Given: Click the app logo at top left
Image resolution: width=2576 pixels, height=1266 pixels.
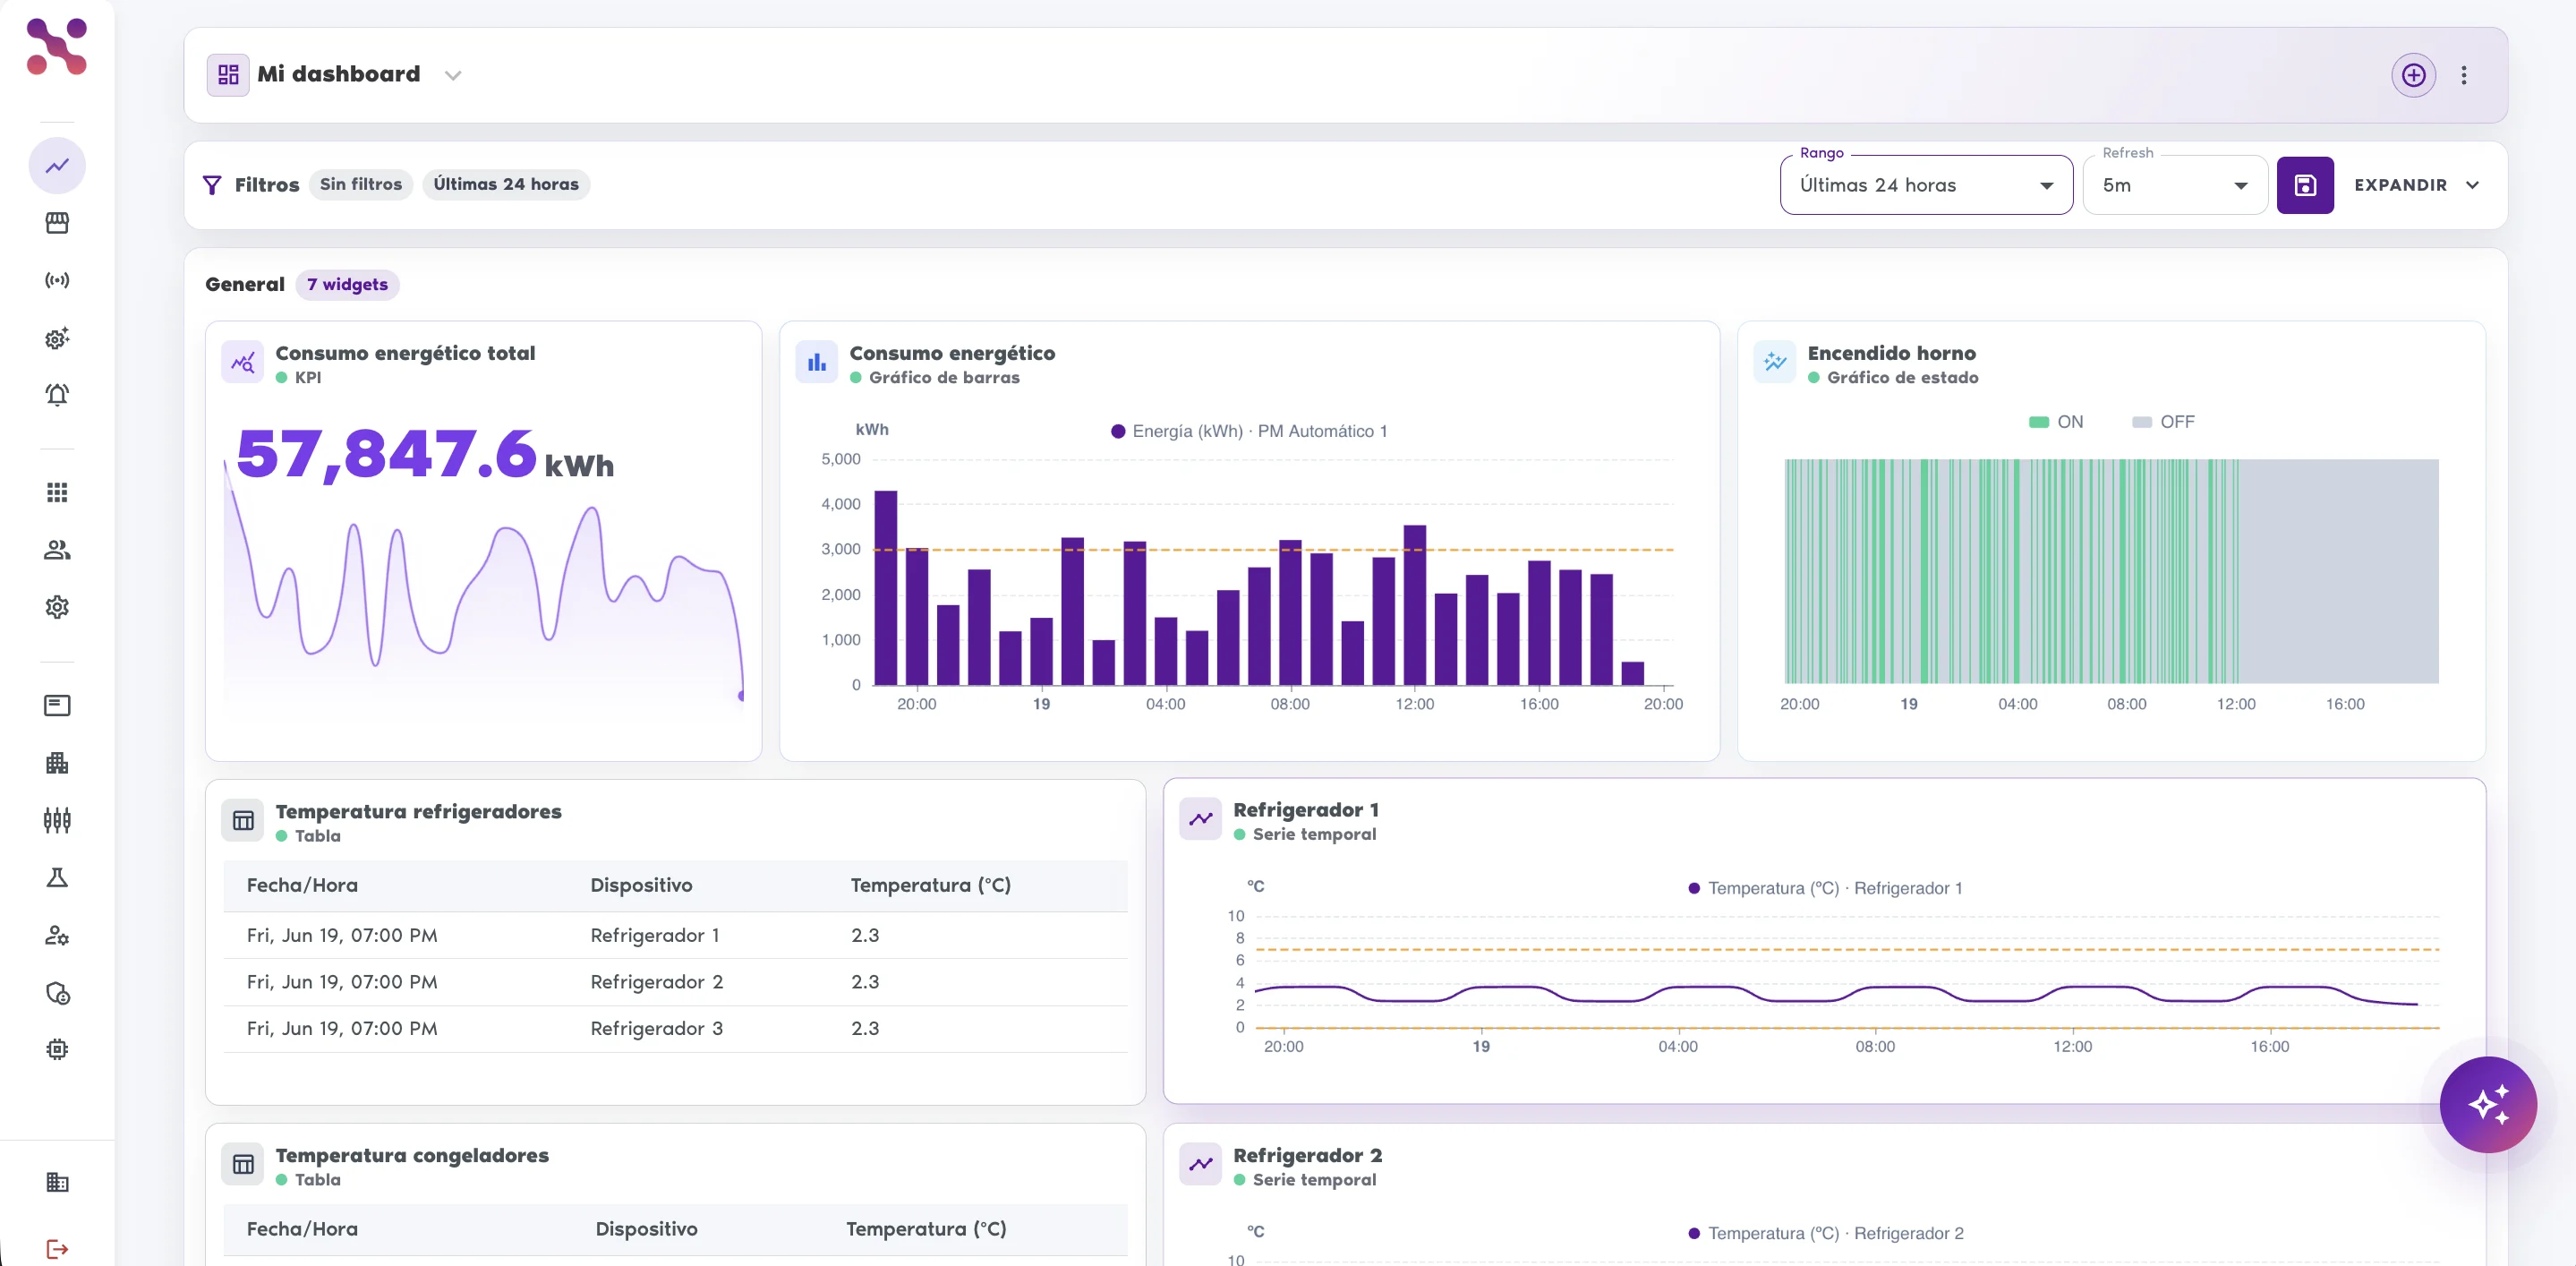Looking at the screenshot, I should tap(57, 46).
